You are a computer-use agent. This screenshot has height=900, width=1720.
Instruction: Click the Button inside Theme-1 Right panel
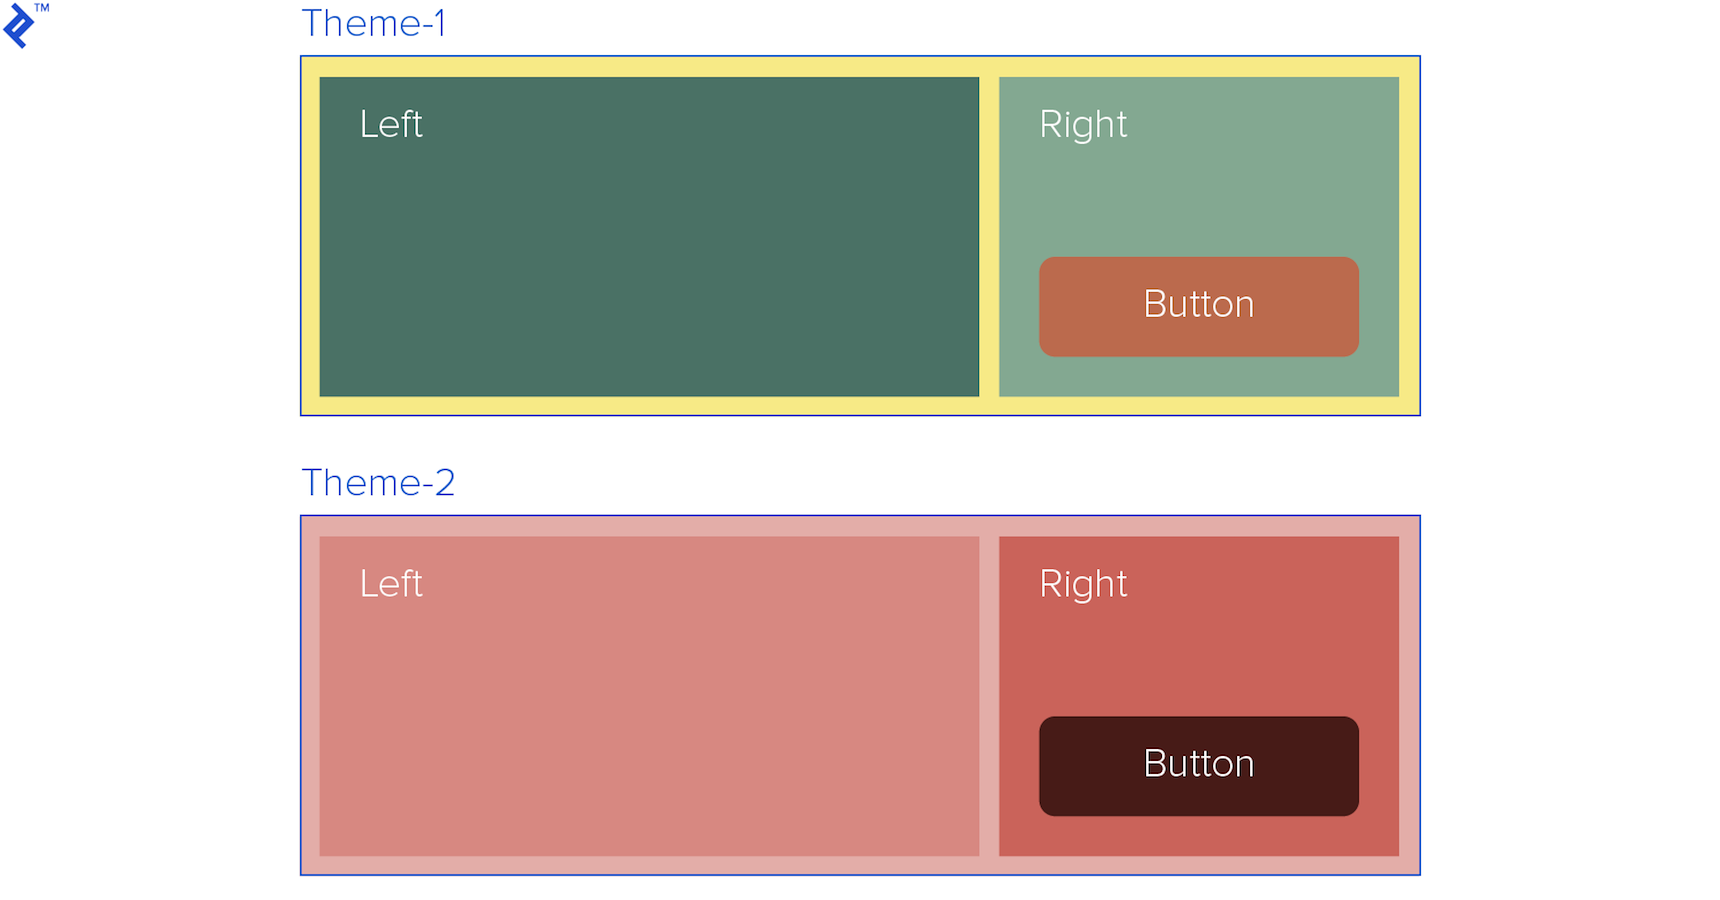1197,306
